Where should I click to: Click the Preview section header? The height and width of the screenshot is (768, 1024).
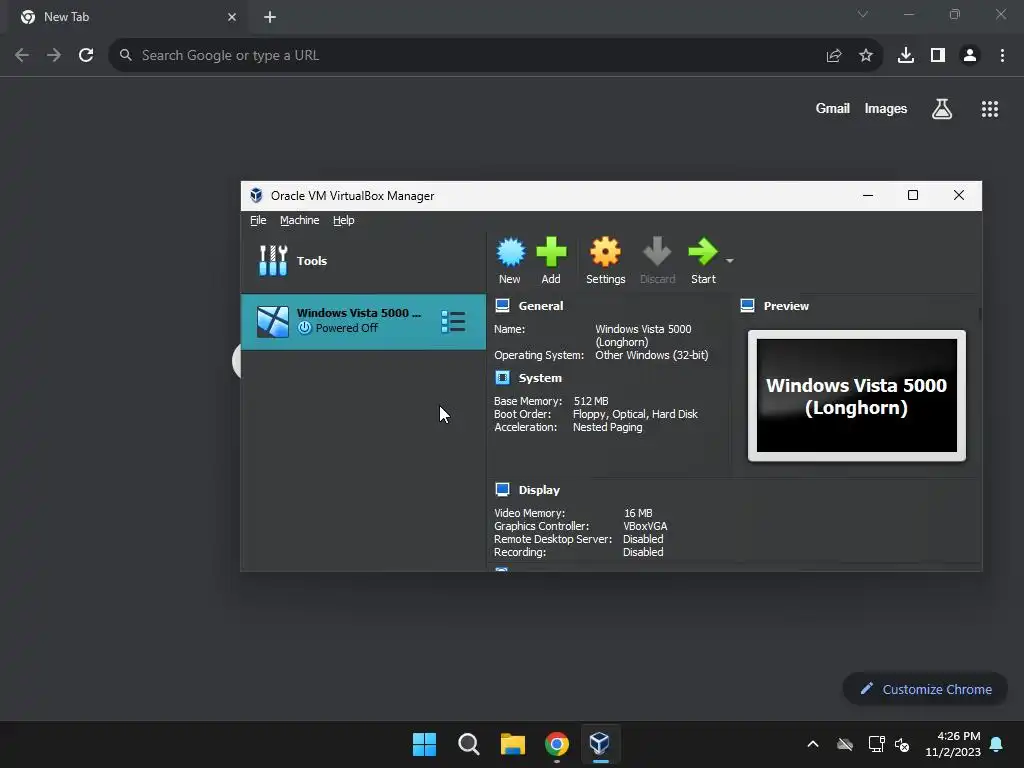(x=786, y=306)
